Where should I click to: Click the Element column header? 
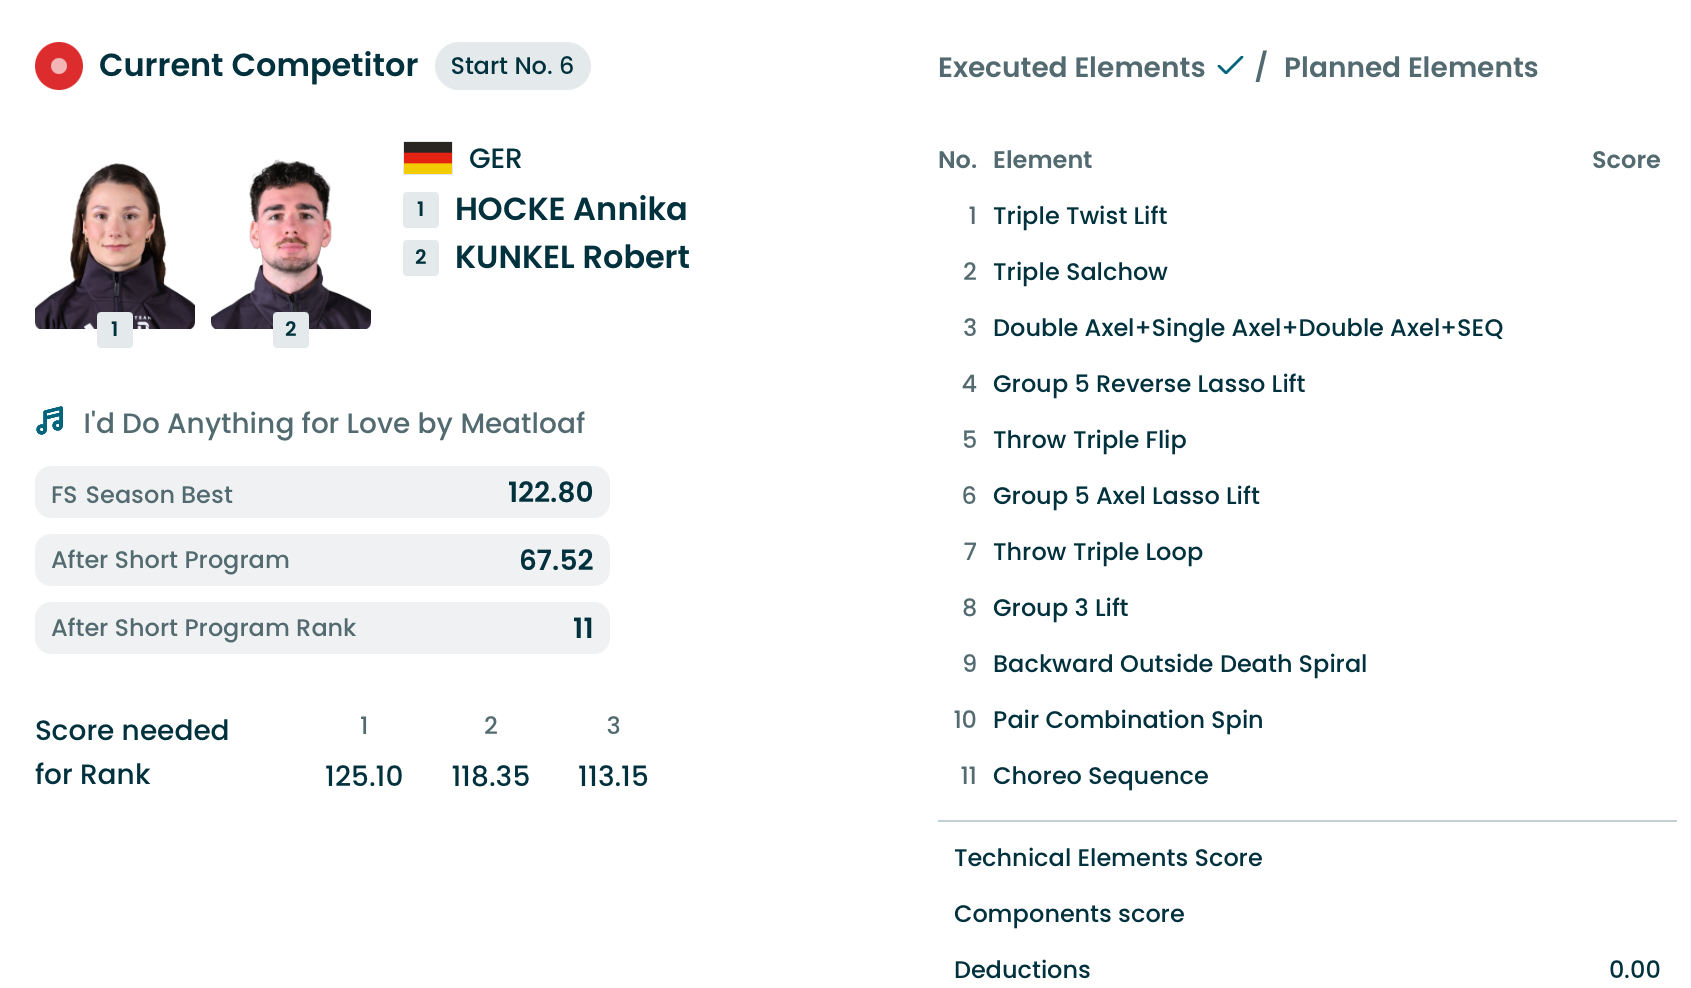pos(1042,160)
